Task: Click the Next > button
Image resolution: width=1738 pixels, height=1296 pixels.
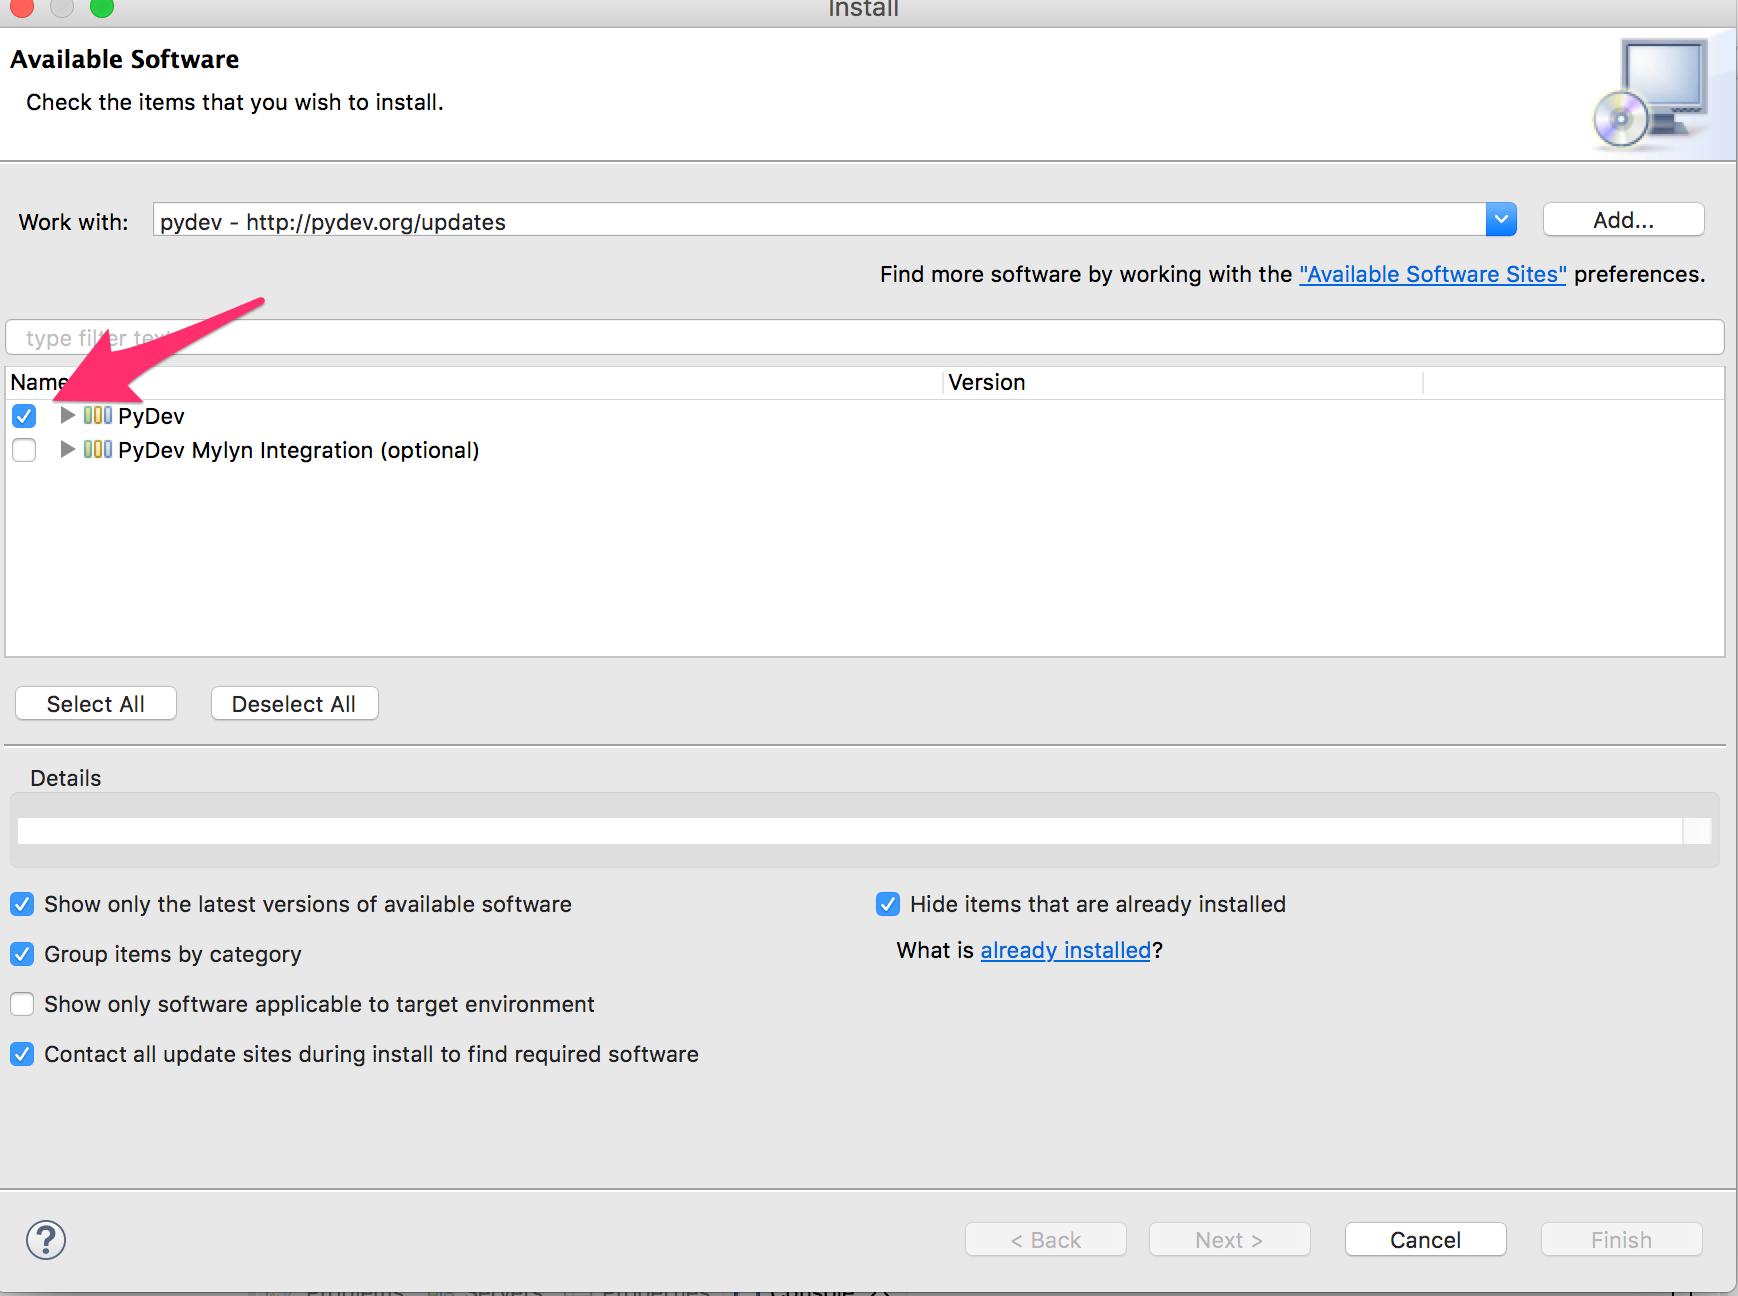Action: pyautogui.click(x=1229, y=1240)
